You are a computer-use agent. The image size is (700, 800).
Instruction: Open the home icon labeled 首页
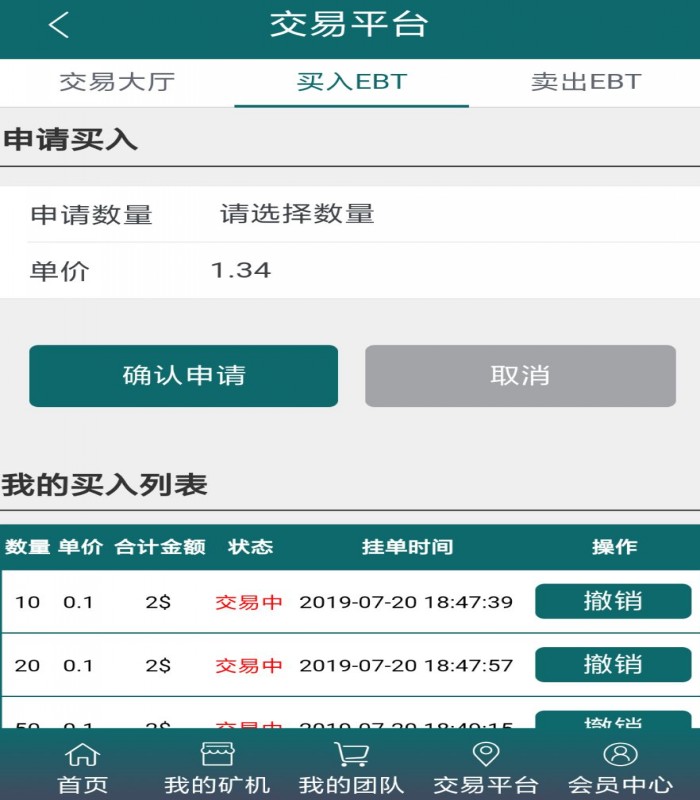(82, 754)
